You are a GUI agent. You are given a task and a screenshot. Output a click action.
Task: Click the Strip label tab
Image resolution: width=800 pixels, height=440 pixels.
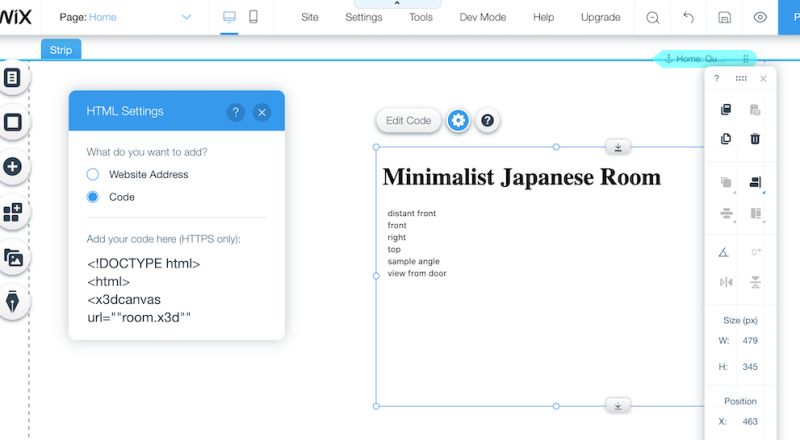pyautogui.click(x=61, y=50)
